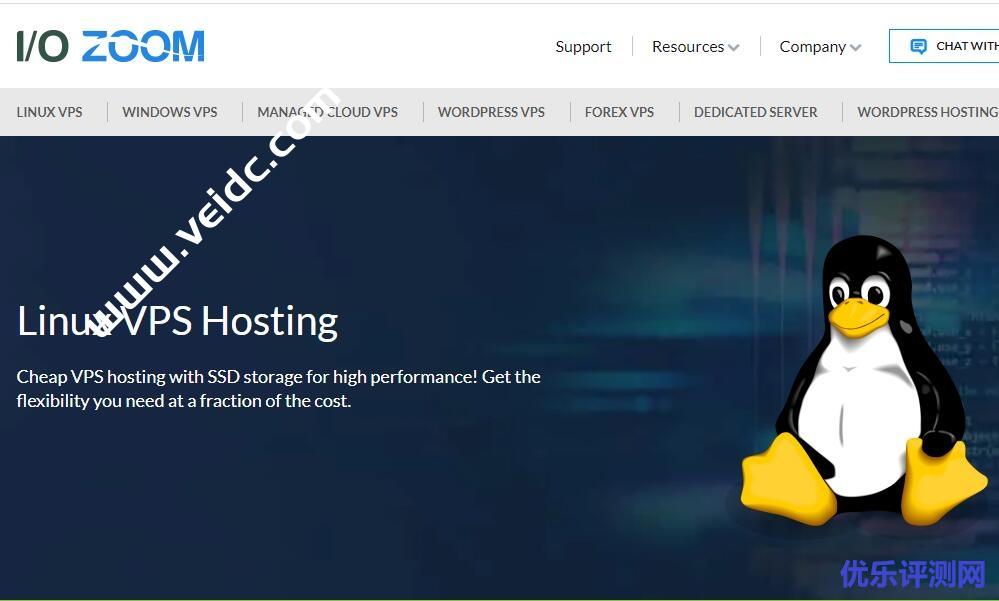The height and width of the screenshot is (601, 999).
Task: Open the LINUX VPS tab
Action: coord(50,112)
